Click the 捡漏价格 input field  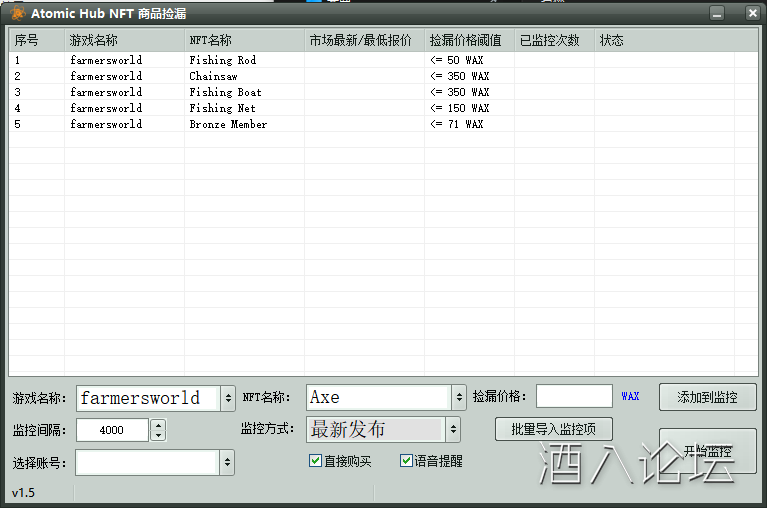pos(574,396)
